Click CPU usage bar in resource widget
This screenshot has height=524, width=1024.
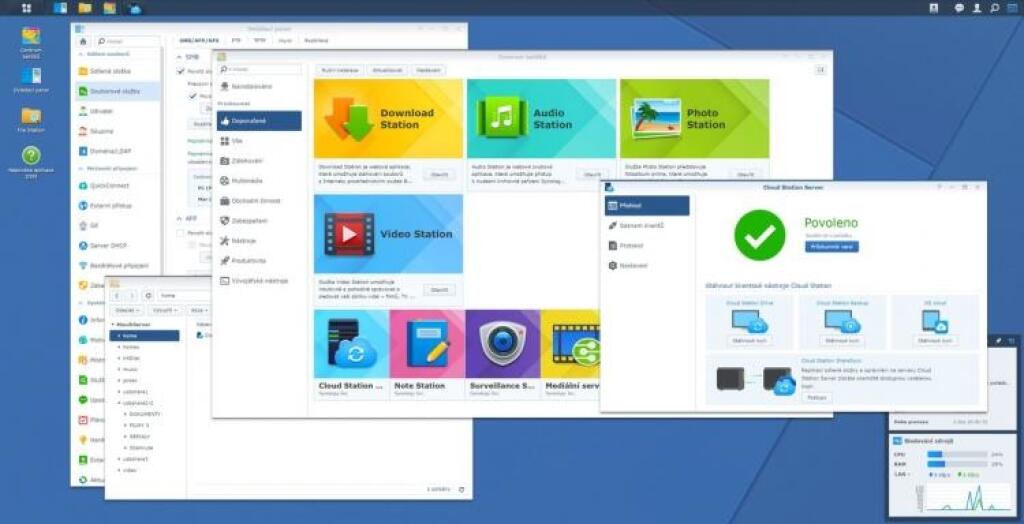[x=957, y=454]
